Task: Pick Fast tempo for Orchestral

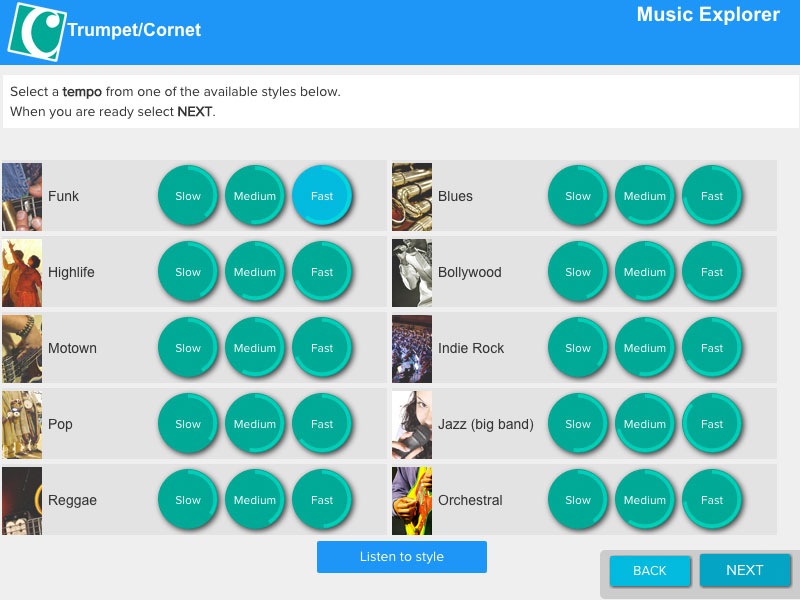Action: pos(712,500)
